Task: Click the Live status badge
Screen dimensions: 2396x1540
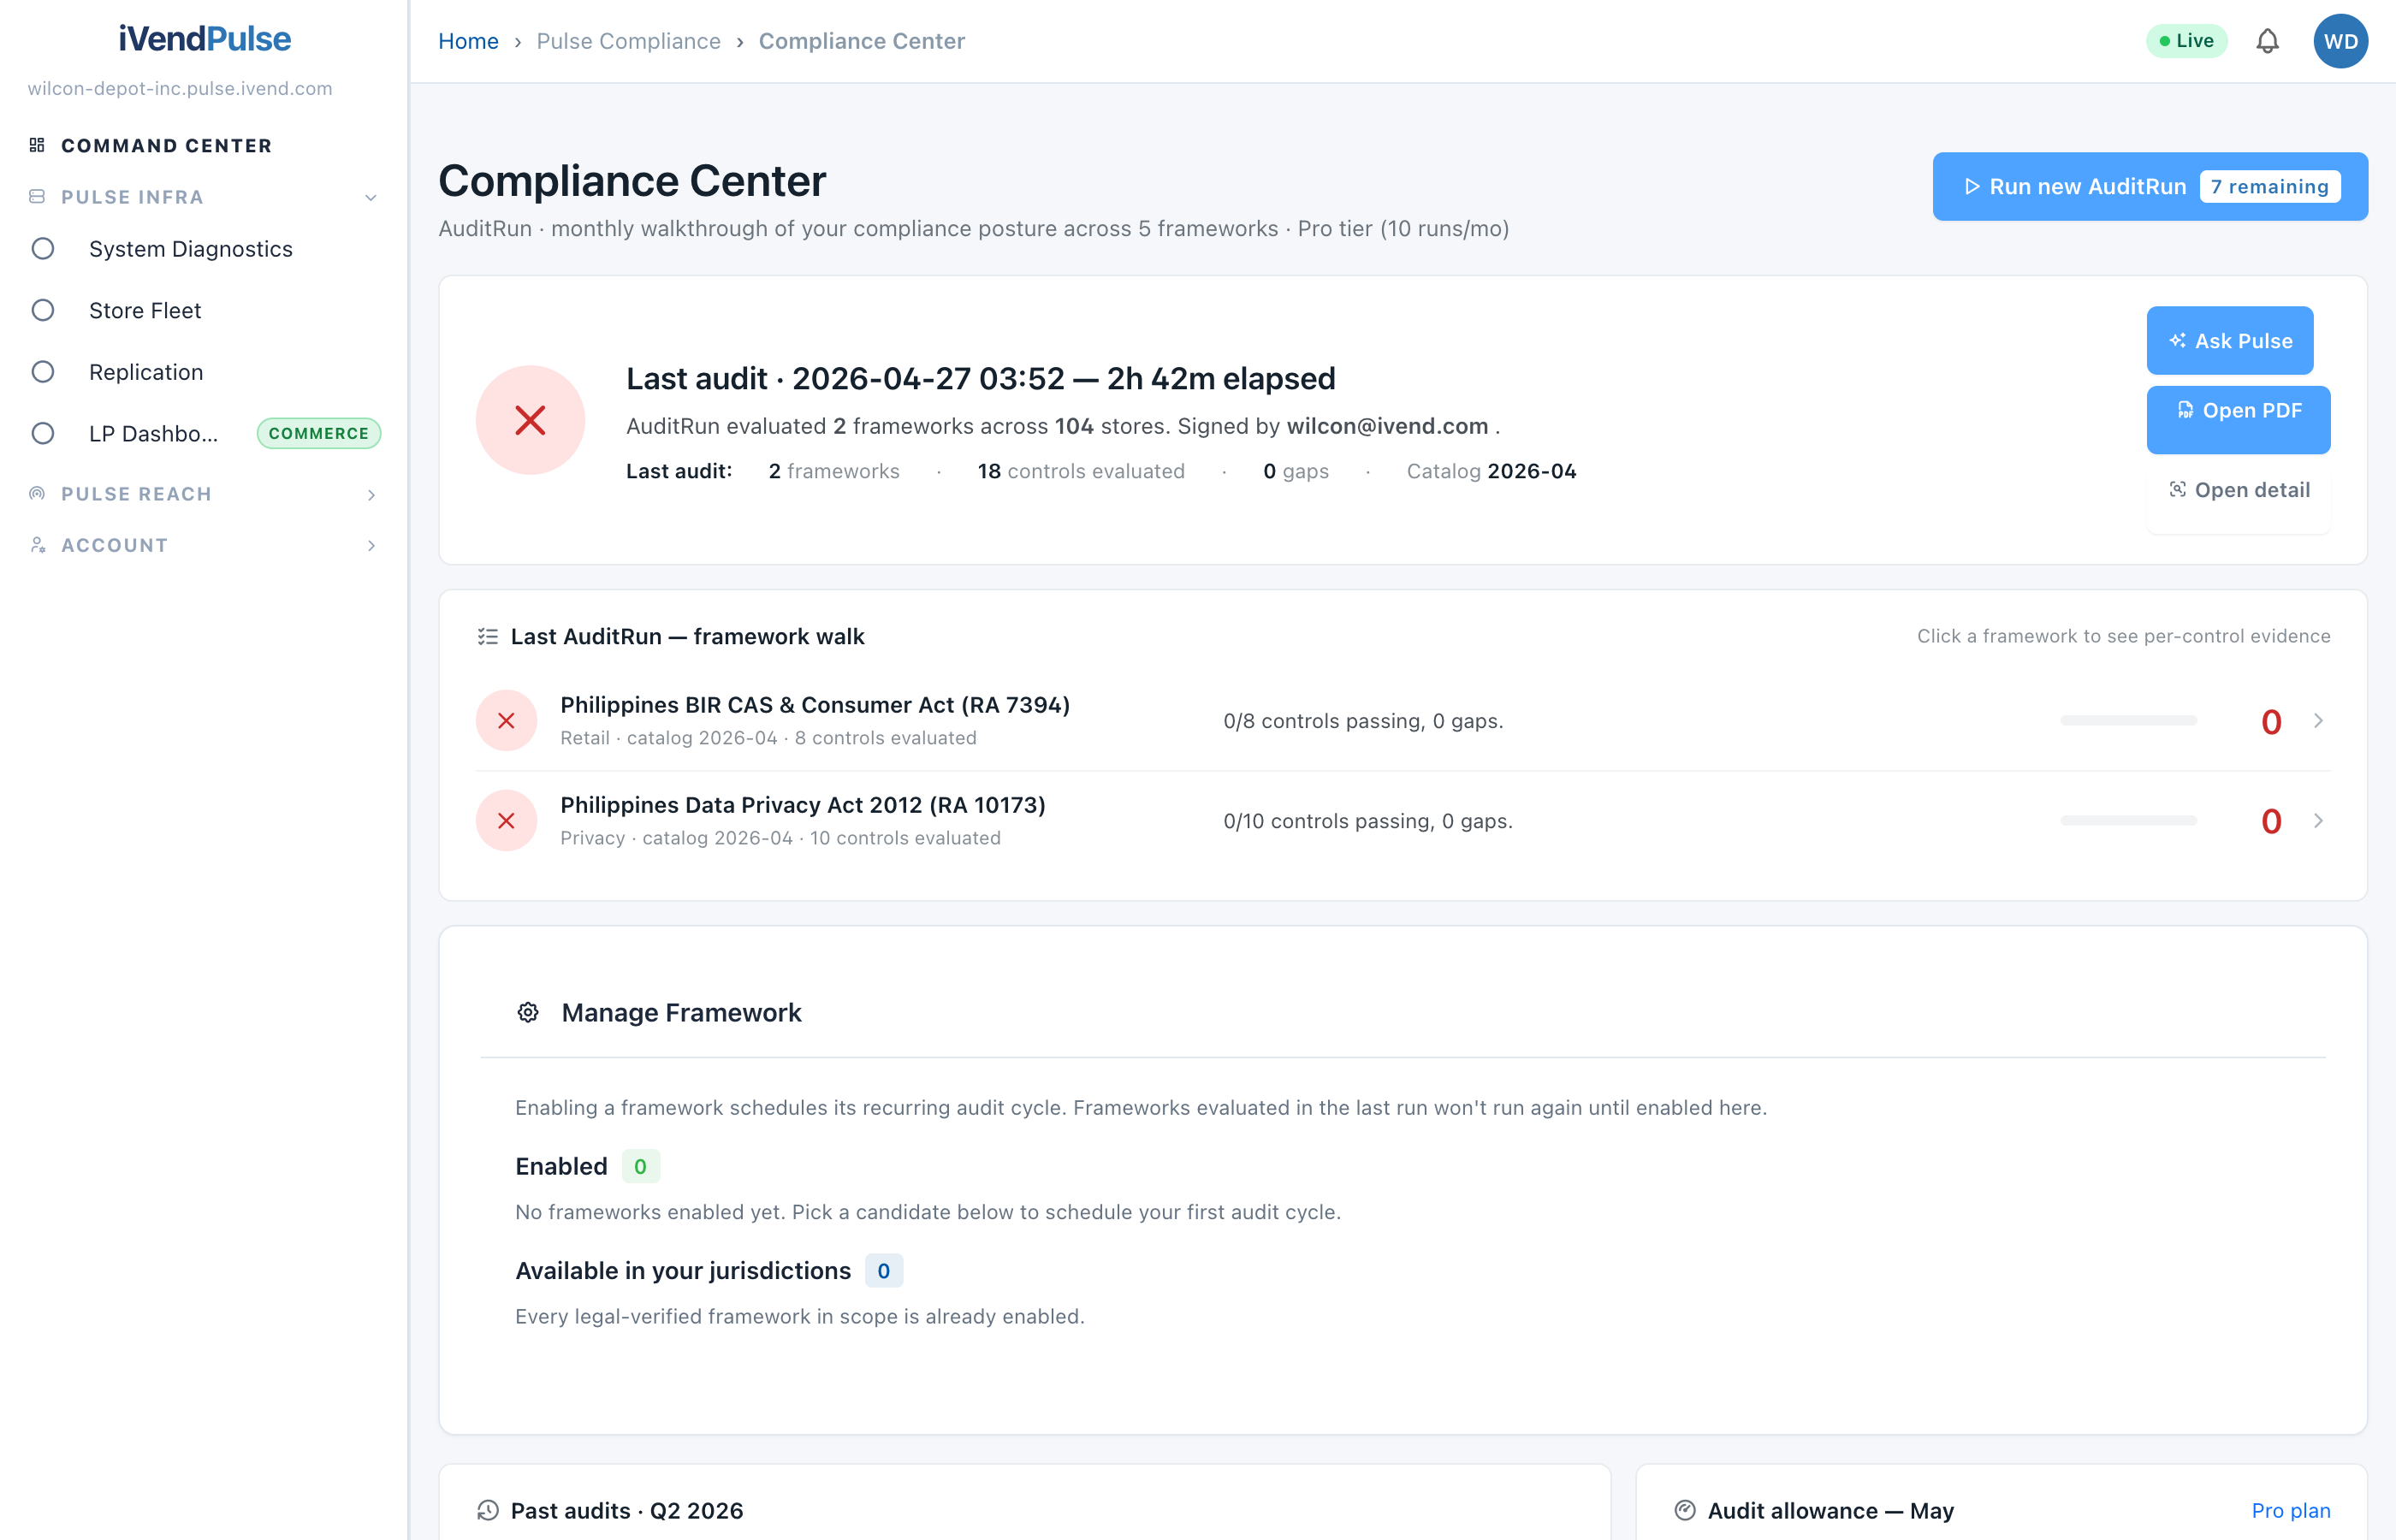Action: (x=2186, y=41)
